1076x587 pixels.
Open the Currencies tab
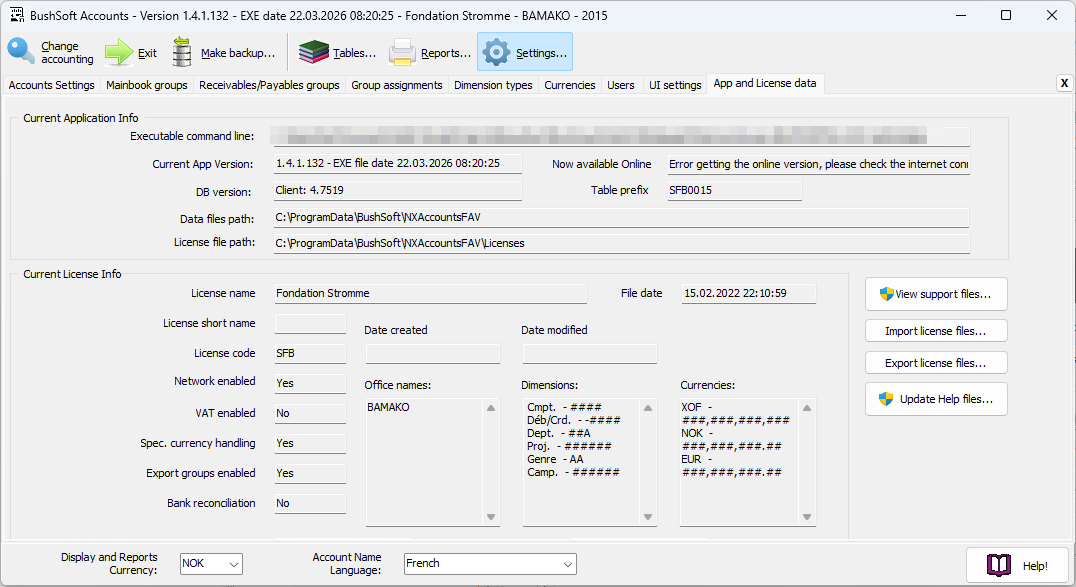click(570, 84)
